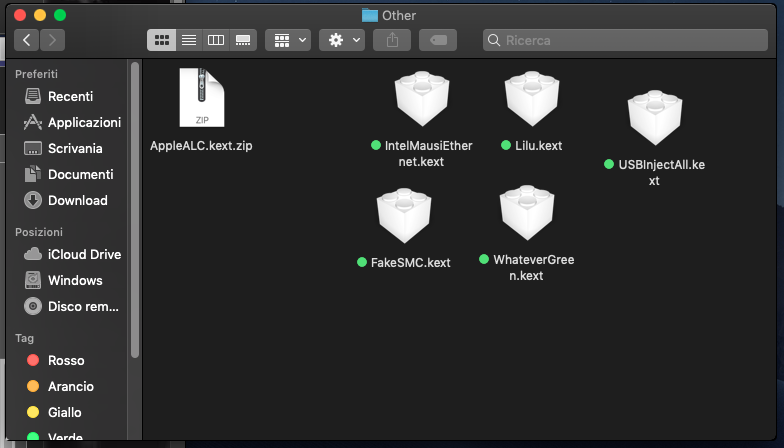Go forward to the next folder
The height and width of the screenshot is (448, 784).
[52, 40]
